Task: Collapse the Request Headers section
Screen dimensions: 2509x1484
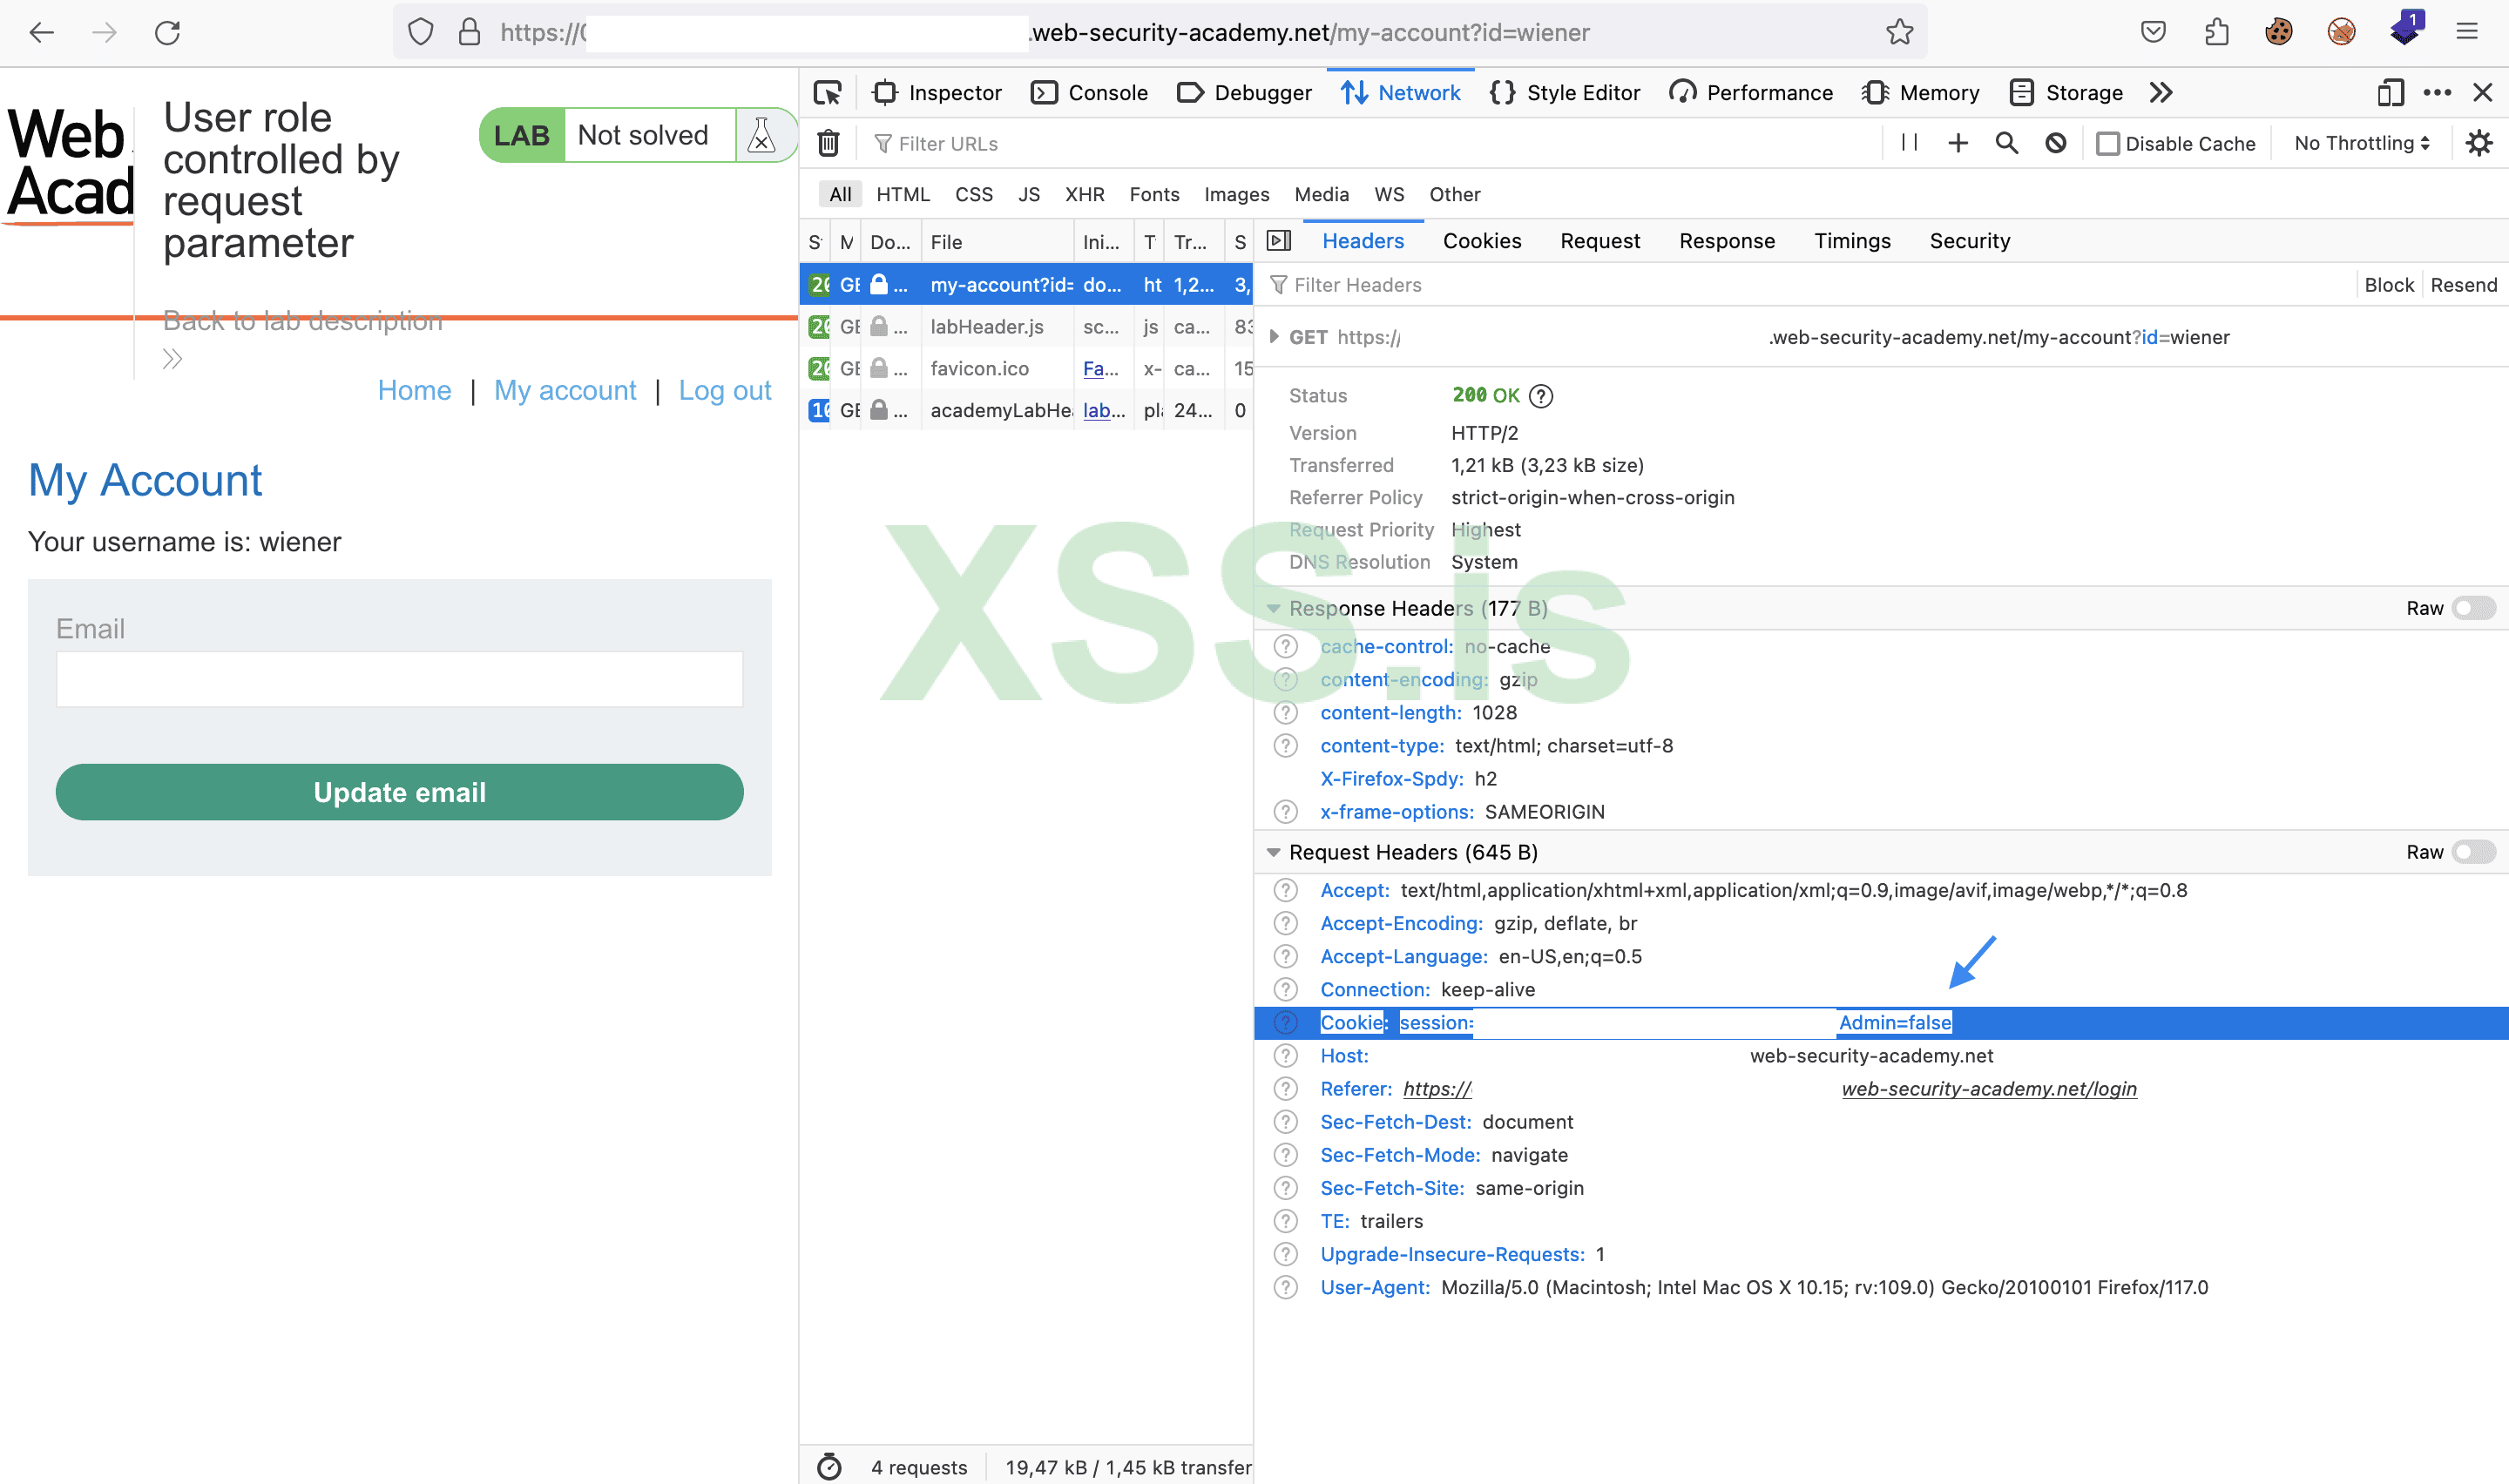Action: pyautogui.click(x=1273, y=852)
